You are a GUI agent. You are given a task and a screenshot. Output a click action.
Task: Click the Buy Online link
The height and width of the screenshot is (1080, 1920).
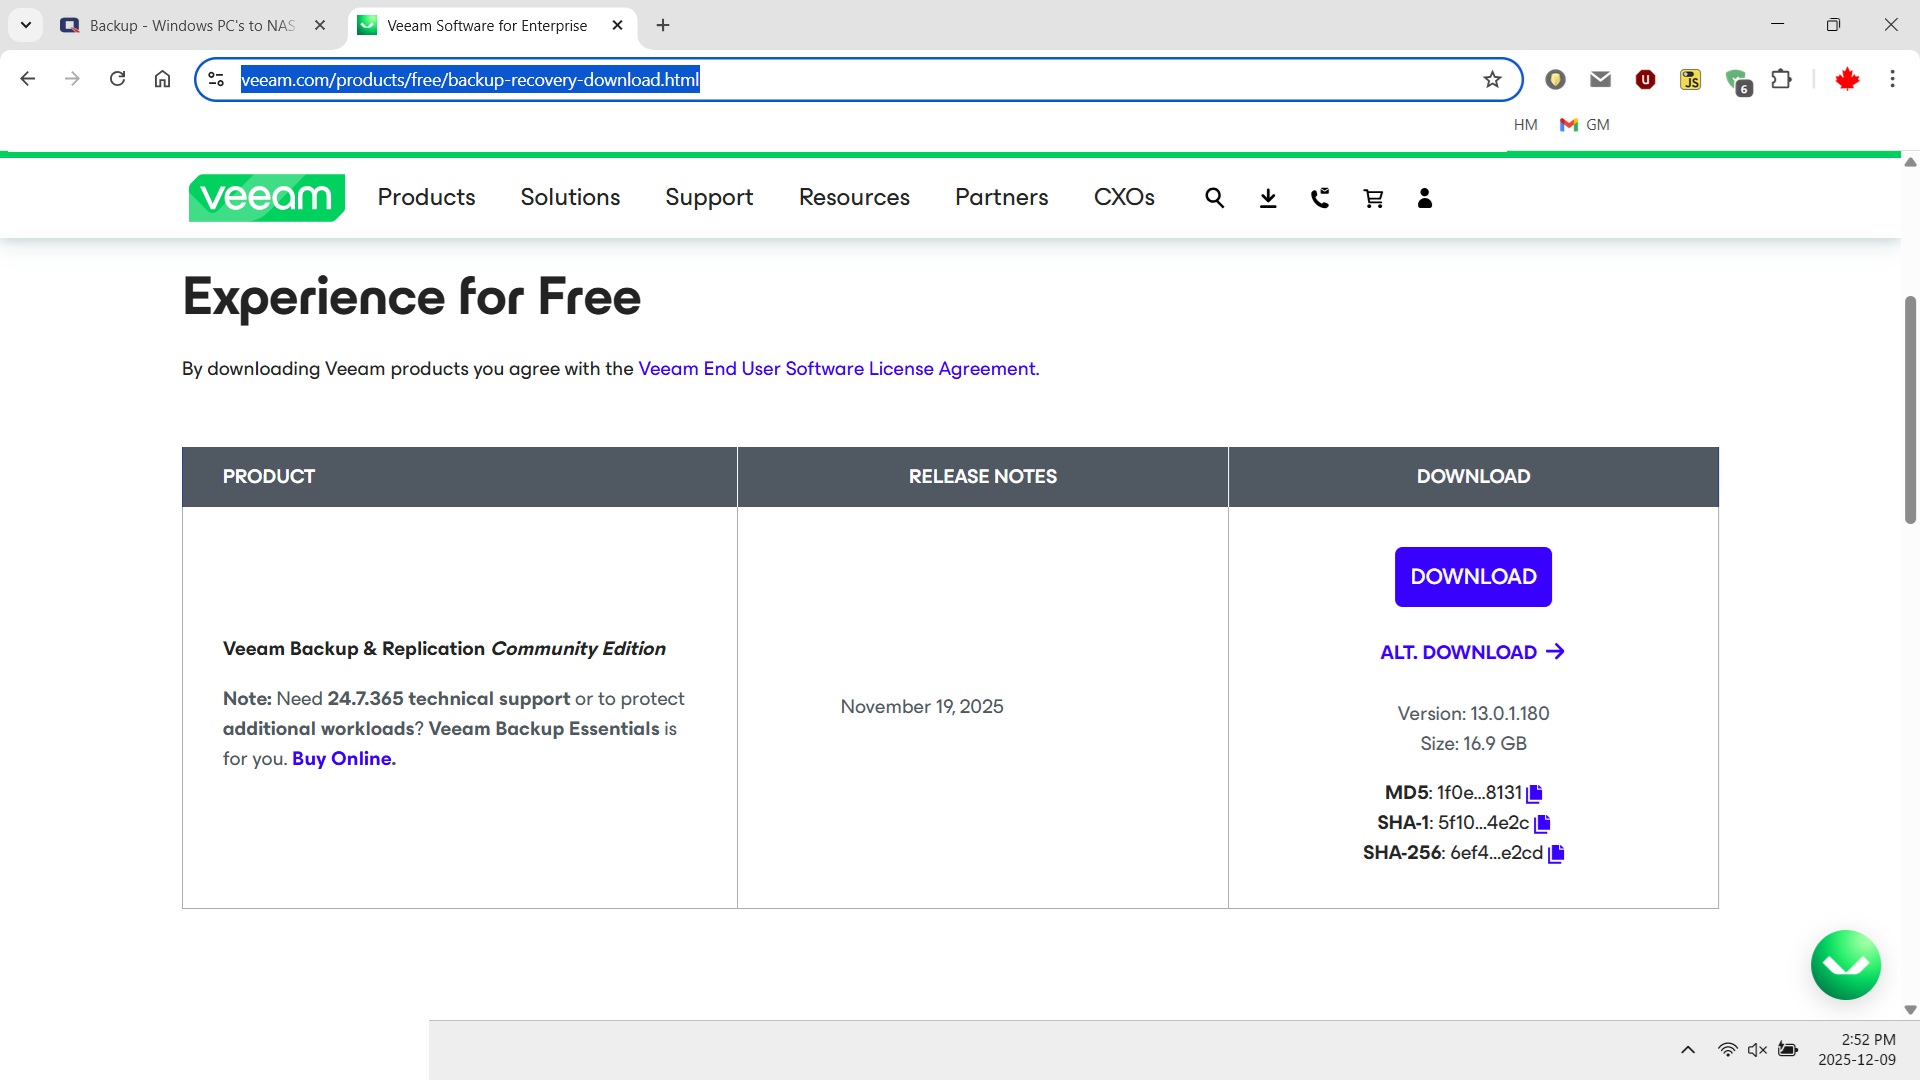point(343,759)
